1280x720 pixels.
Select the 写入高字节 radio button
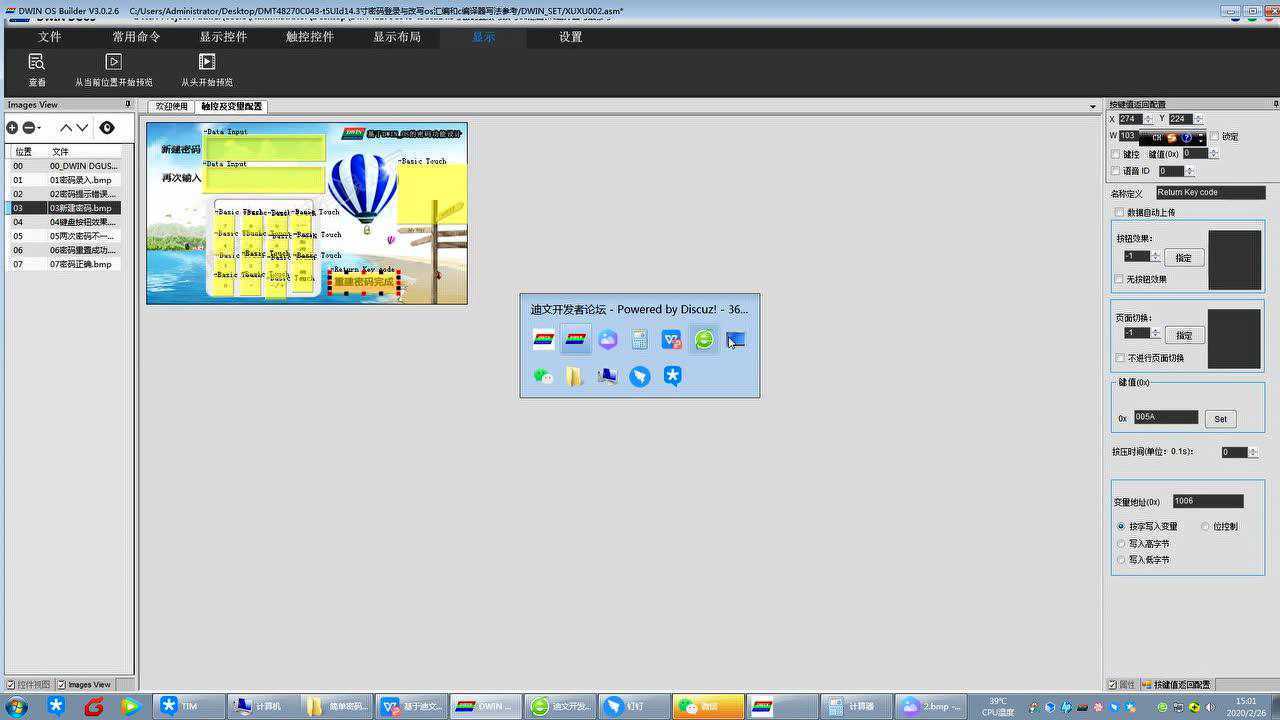point(1121,544)
